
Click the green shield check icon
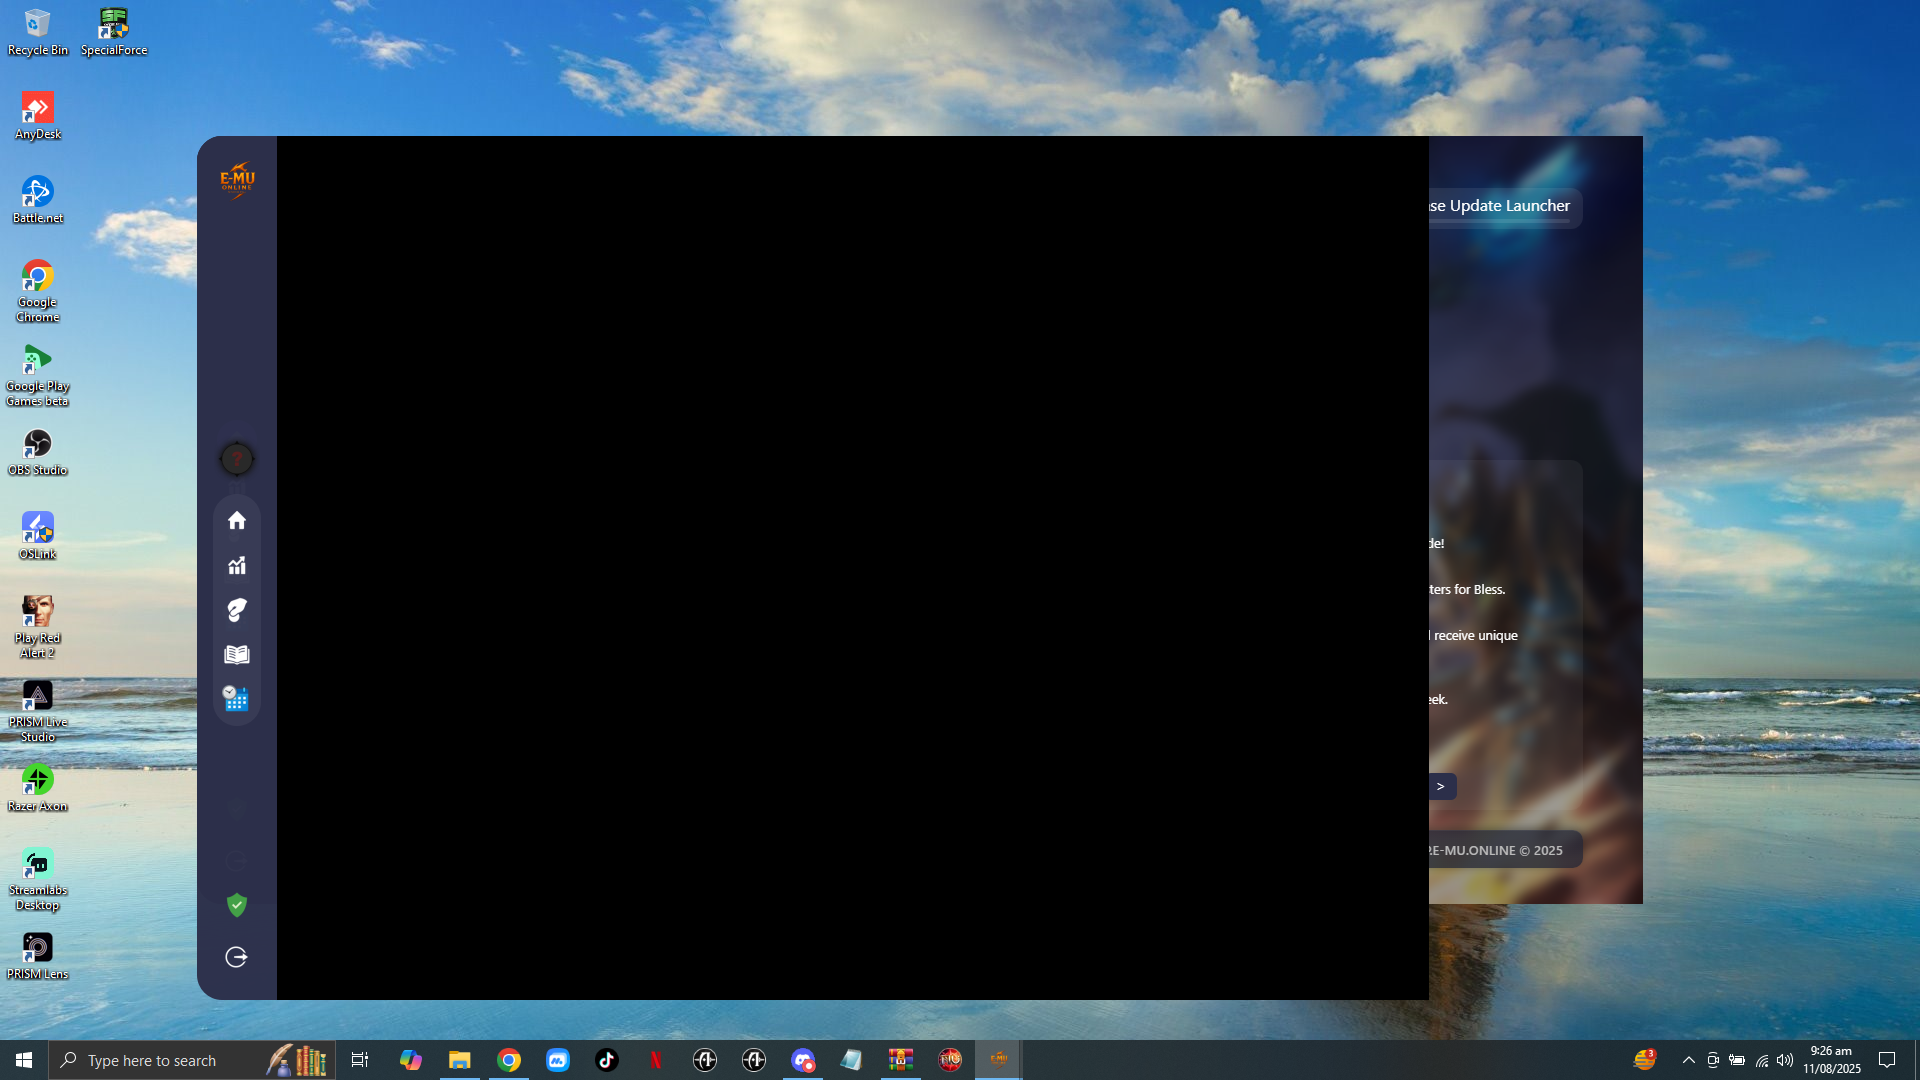tap(237, 905)
